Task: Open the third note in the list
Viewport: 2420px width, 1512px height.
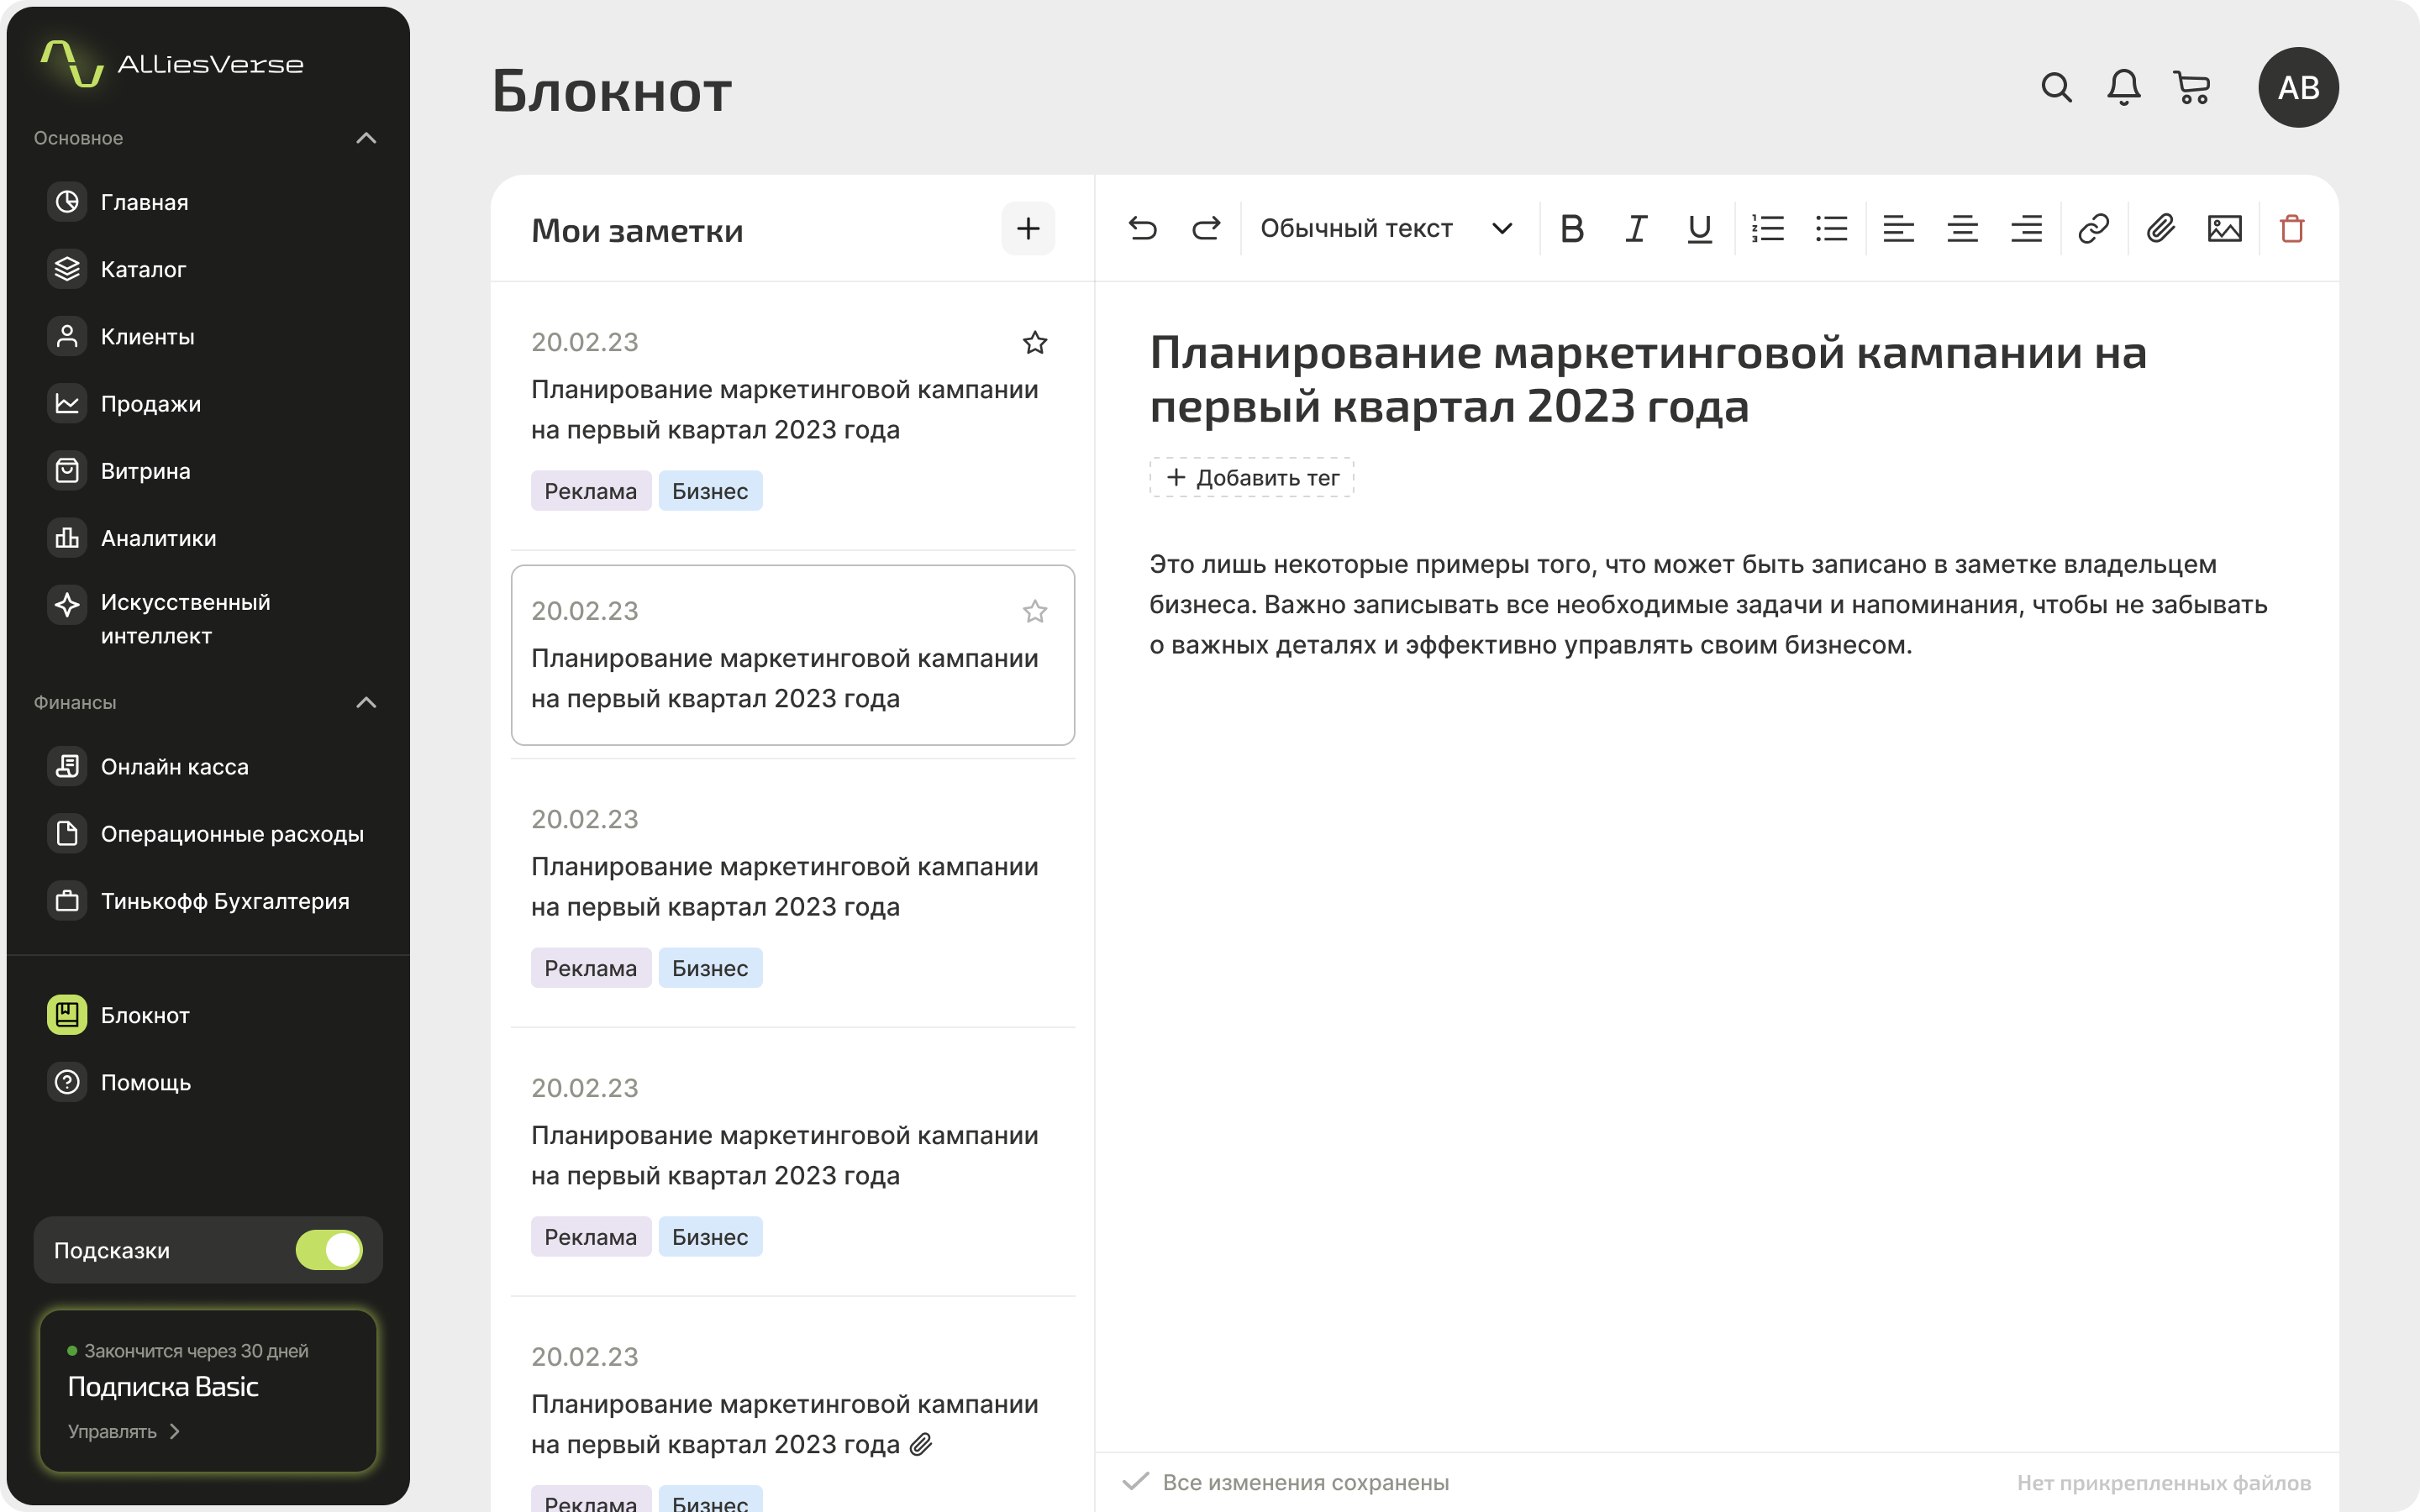Action: [792, 893]
